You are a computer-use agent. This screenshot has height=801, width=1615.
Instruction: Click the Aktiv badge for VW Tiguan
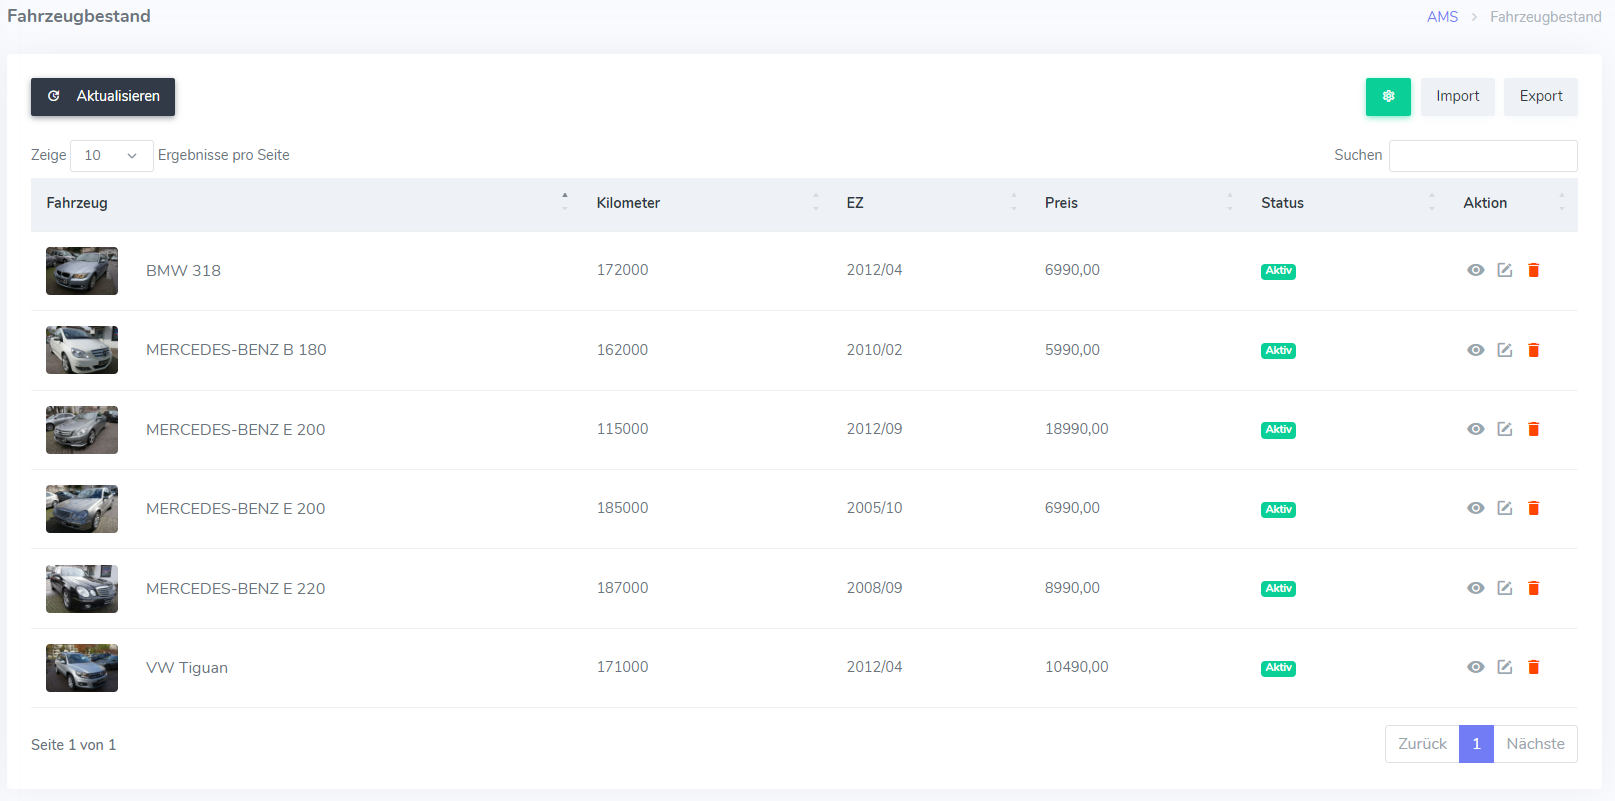[x=1278, y=668]
